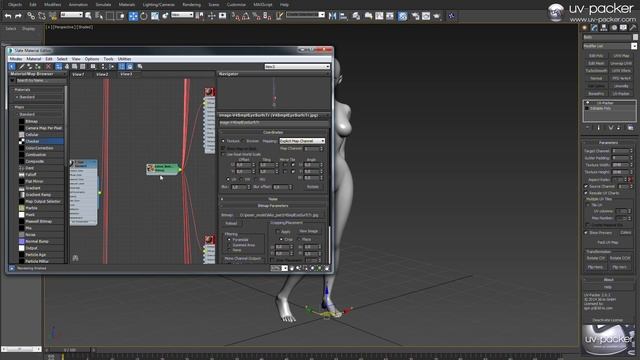Click the View Image button
The height and width of the screenshot is (360, 640).
(x=309, y=231)
